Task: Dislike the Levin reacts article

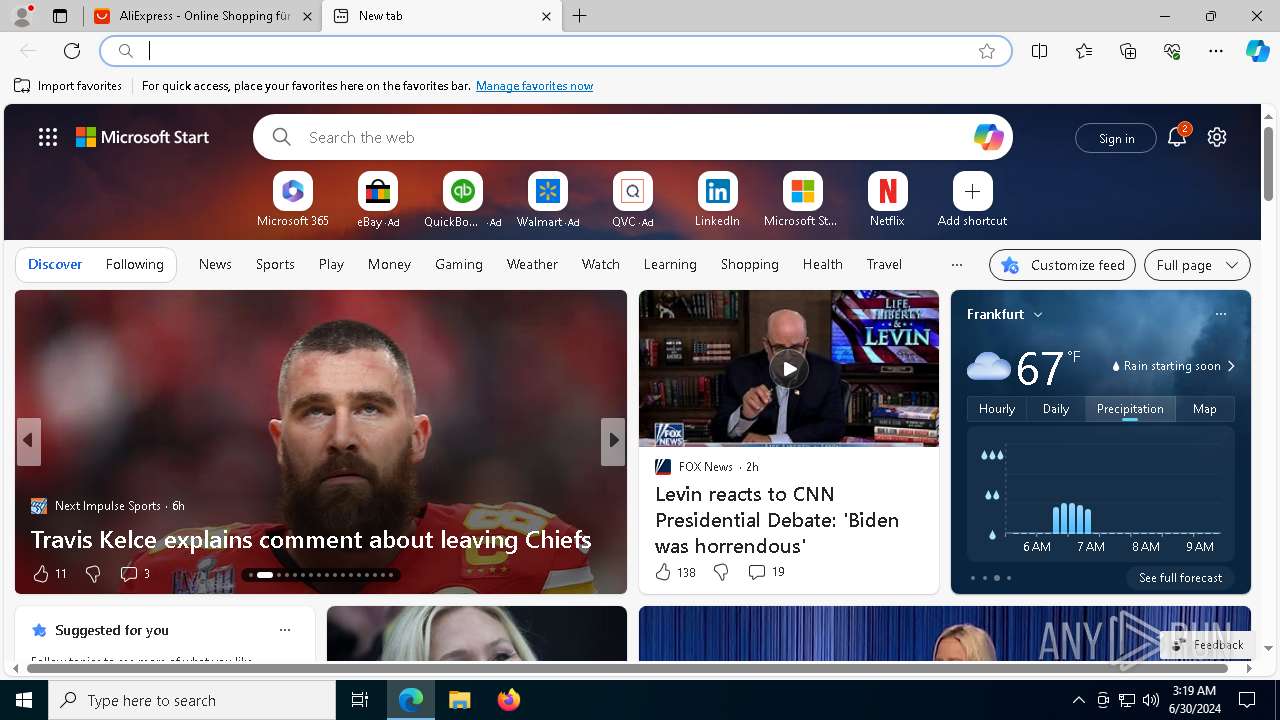Action: coord(720,572)
